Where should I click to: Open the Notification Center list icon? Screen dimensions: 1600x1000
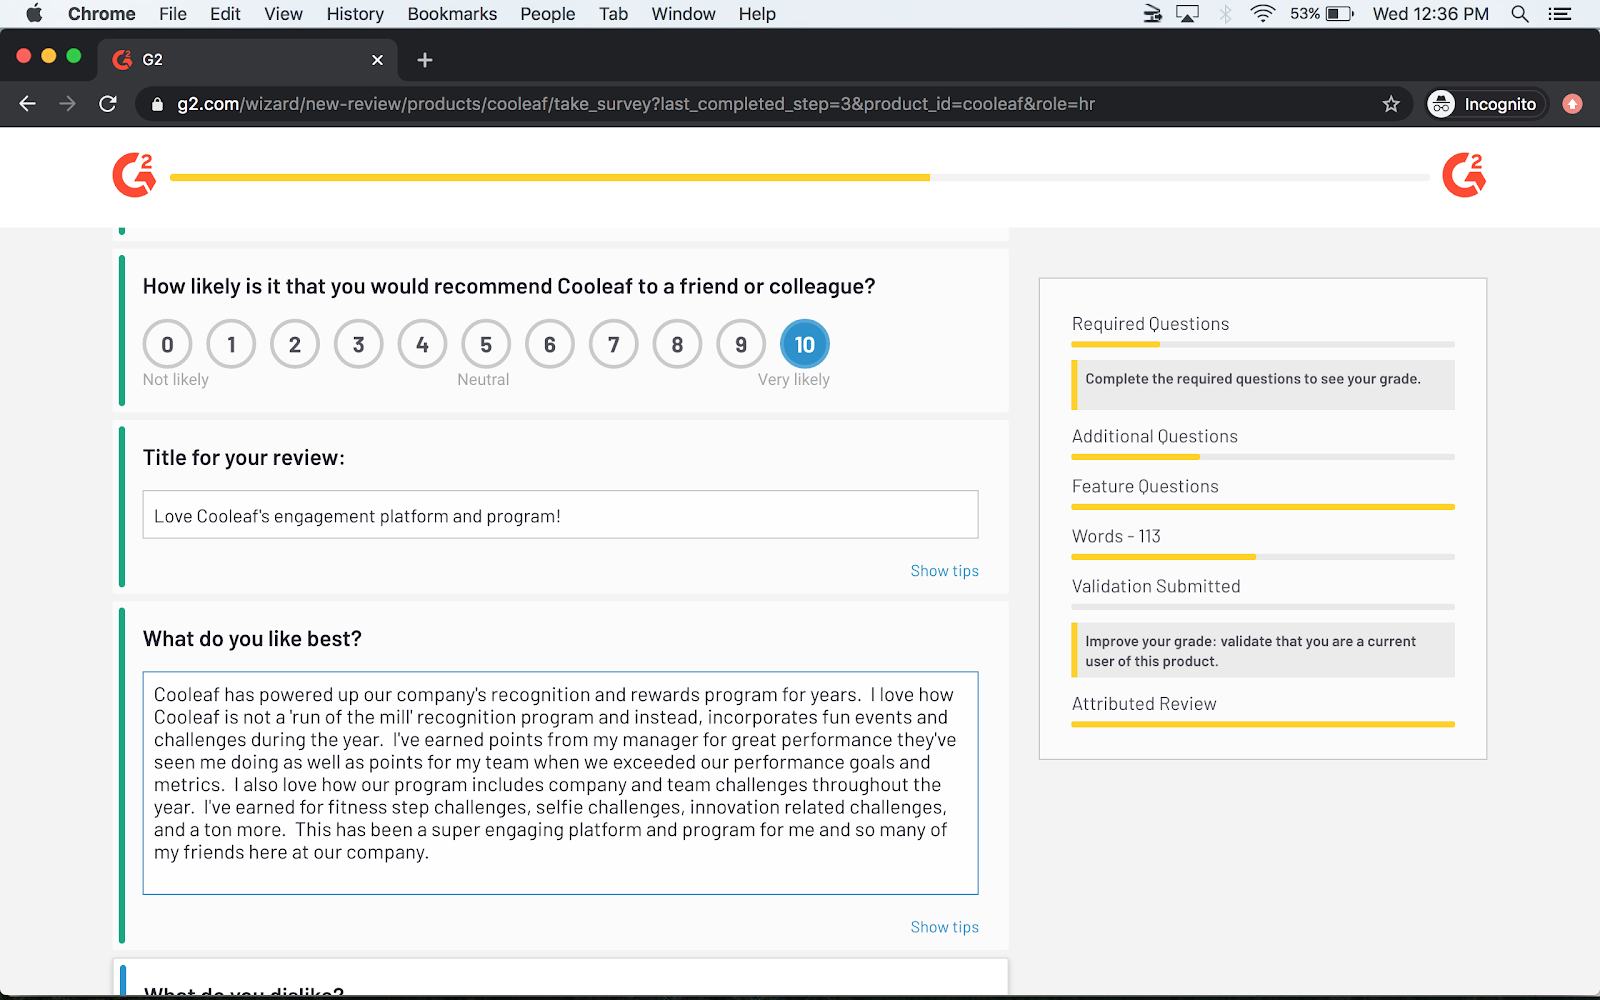tap(1559, 14)
